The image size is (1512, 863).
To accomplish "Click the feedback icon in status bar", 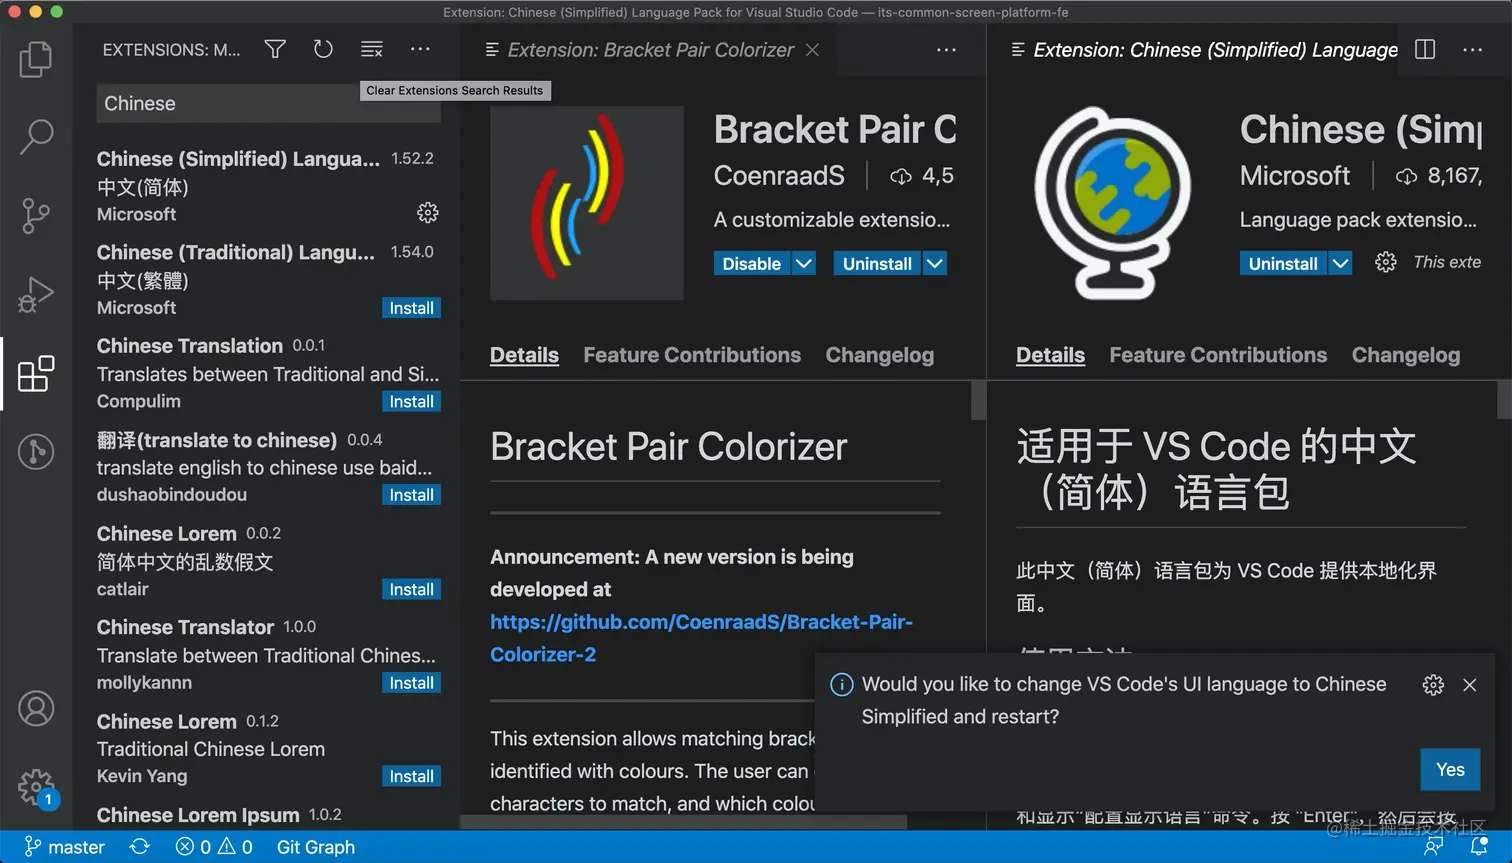I will (x=1434, y=847).
